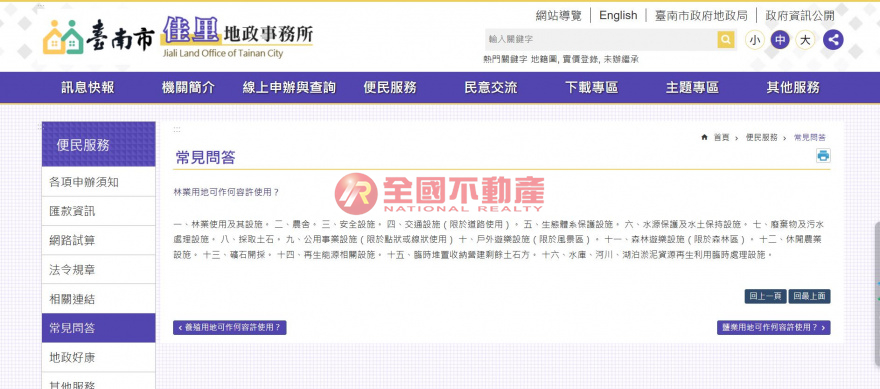
Task: Set font size to large 大
Action: pos(805,40)
